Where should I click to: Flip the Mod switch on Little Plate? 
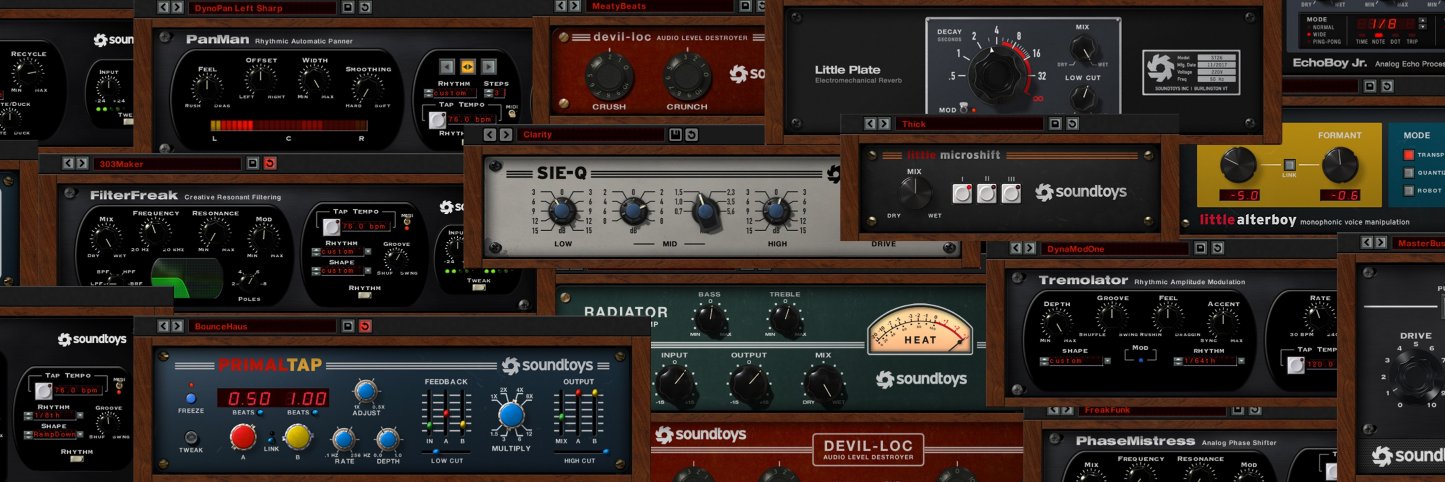pyautogui.click(x=962, y=108)
